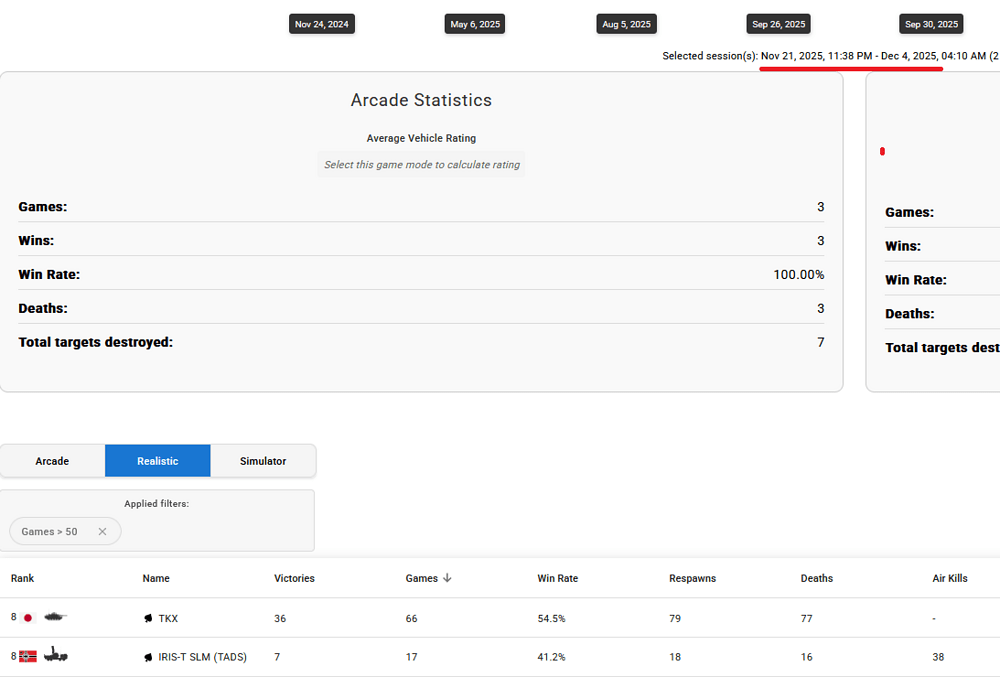1000x677 pixels.
Task: Sort table by Win Rate column
Action: tap(557, 578)
